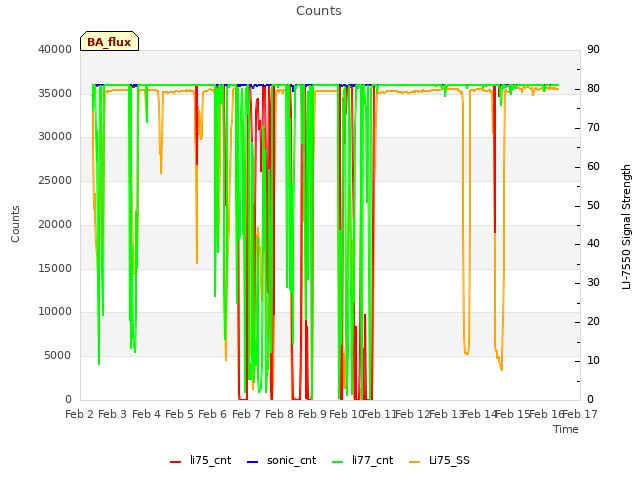
Task: Click the Counts left axis label
Action: click(x=15, y=224)
